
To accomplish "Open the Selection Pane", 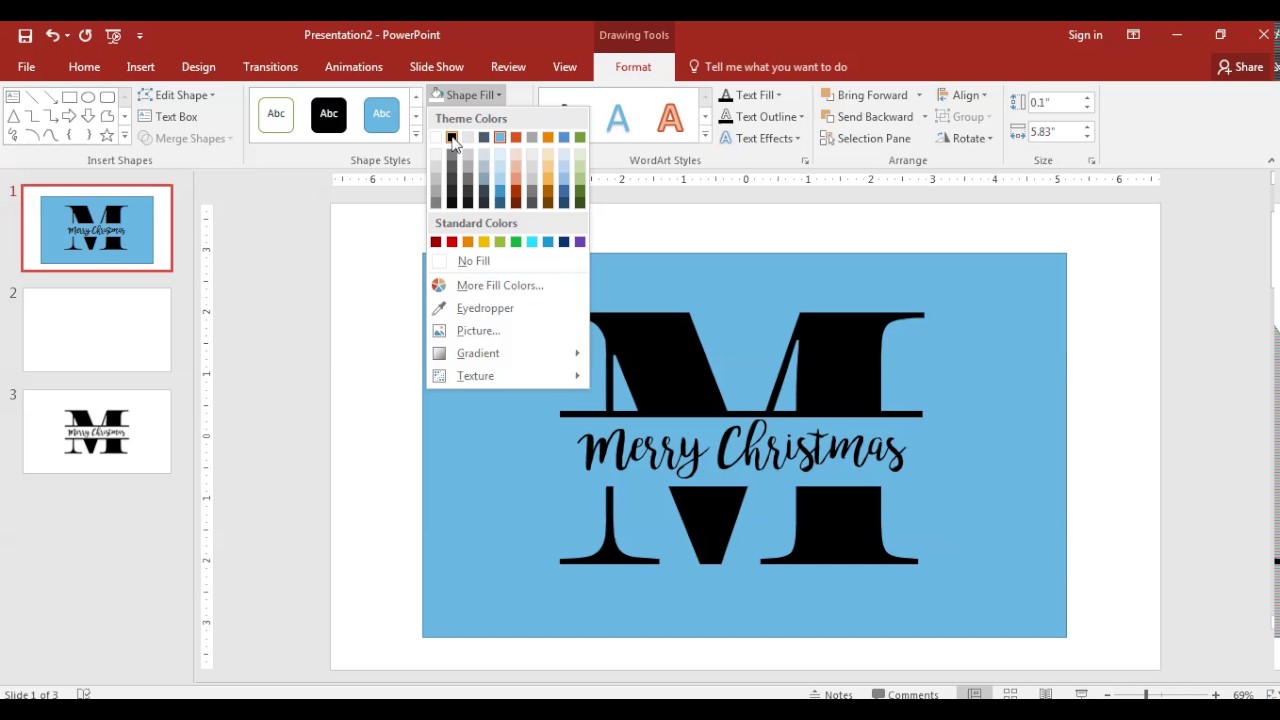I will click(866, 139).
